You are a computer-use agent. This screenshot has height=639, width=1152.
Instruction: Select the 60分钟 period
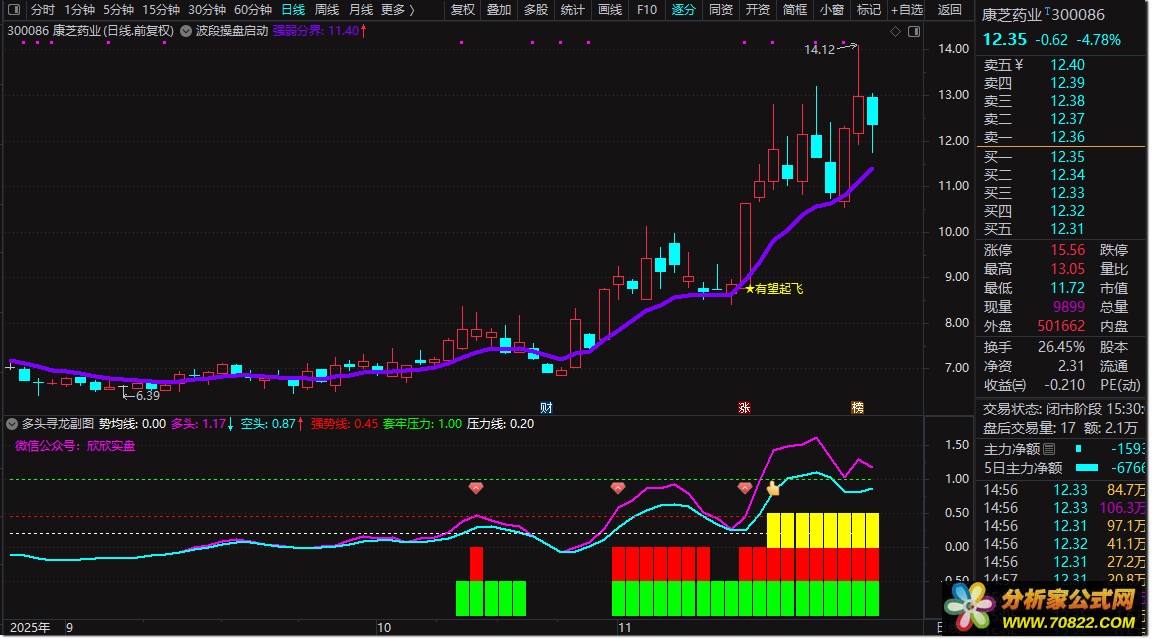253,10
